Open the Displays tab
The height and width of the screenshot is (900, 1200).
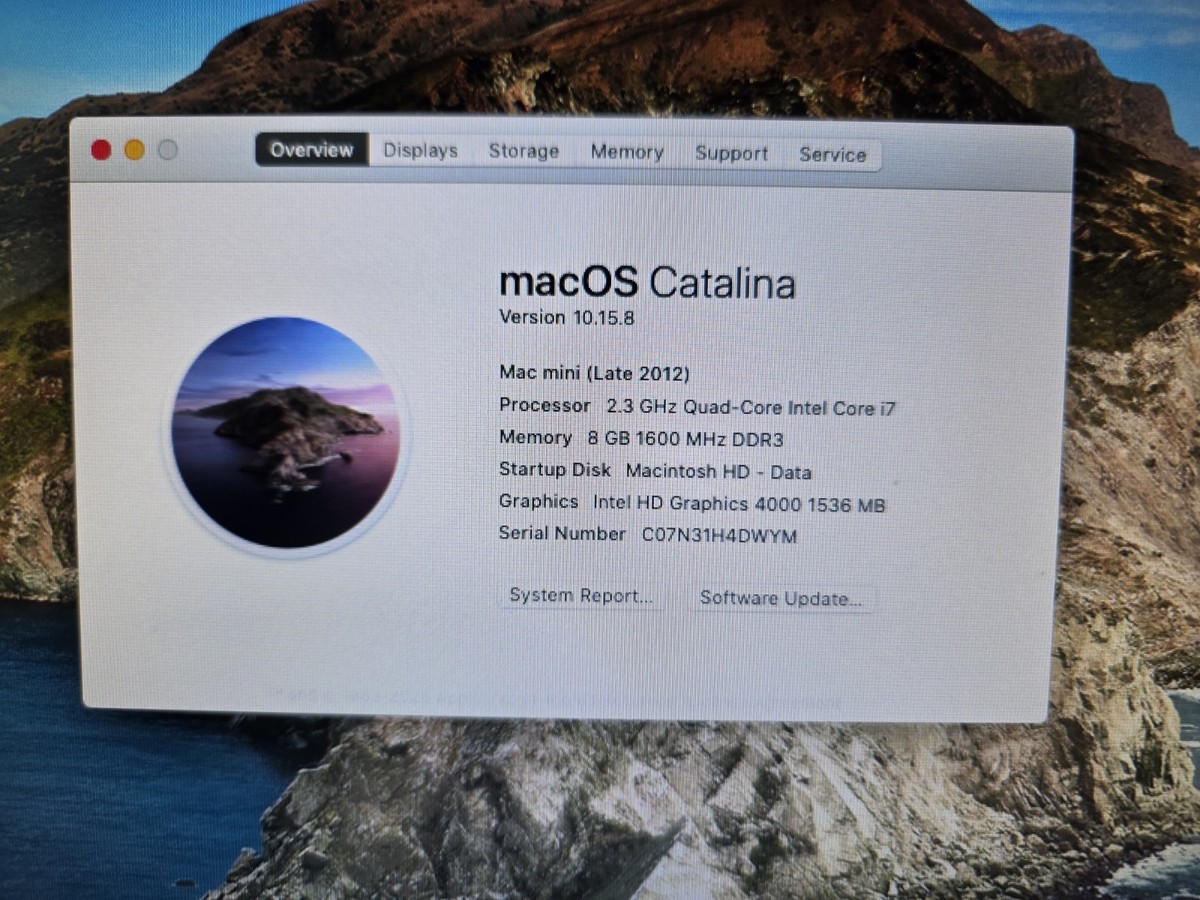click(420, 151)
